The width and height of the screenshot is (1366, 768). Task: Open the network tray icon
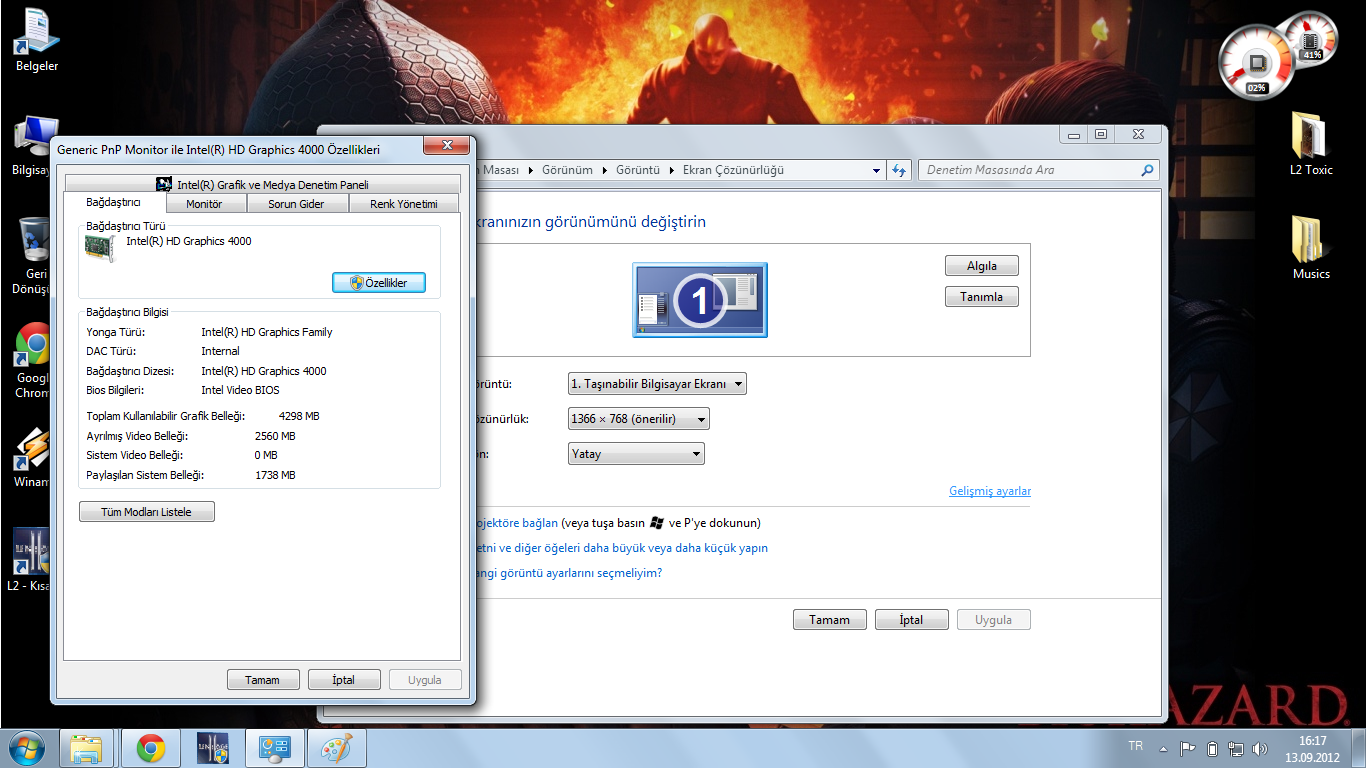tap(1236, 748)
